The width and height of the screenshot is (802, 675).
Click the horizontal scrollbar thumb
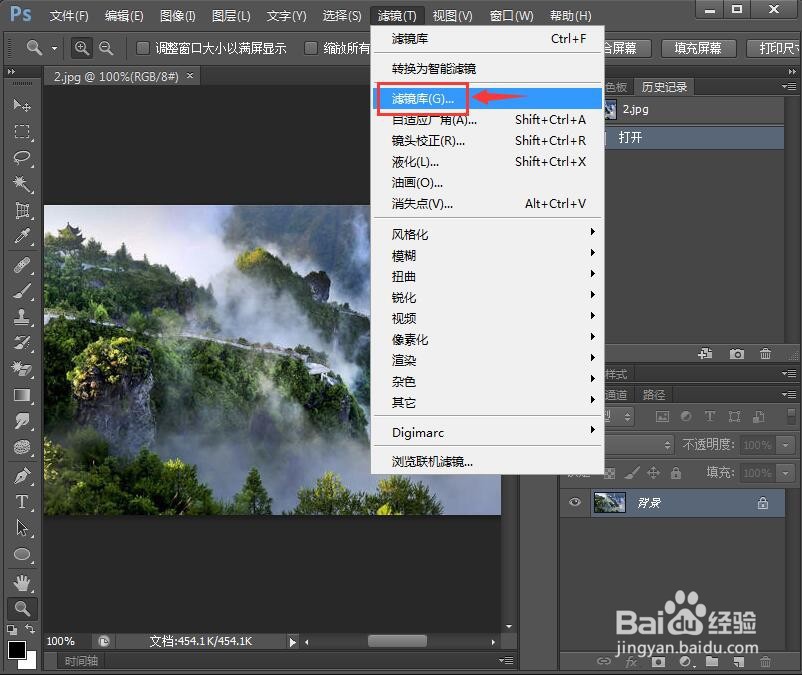[x=397, y=641]
